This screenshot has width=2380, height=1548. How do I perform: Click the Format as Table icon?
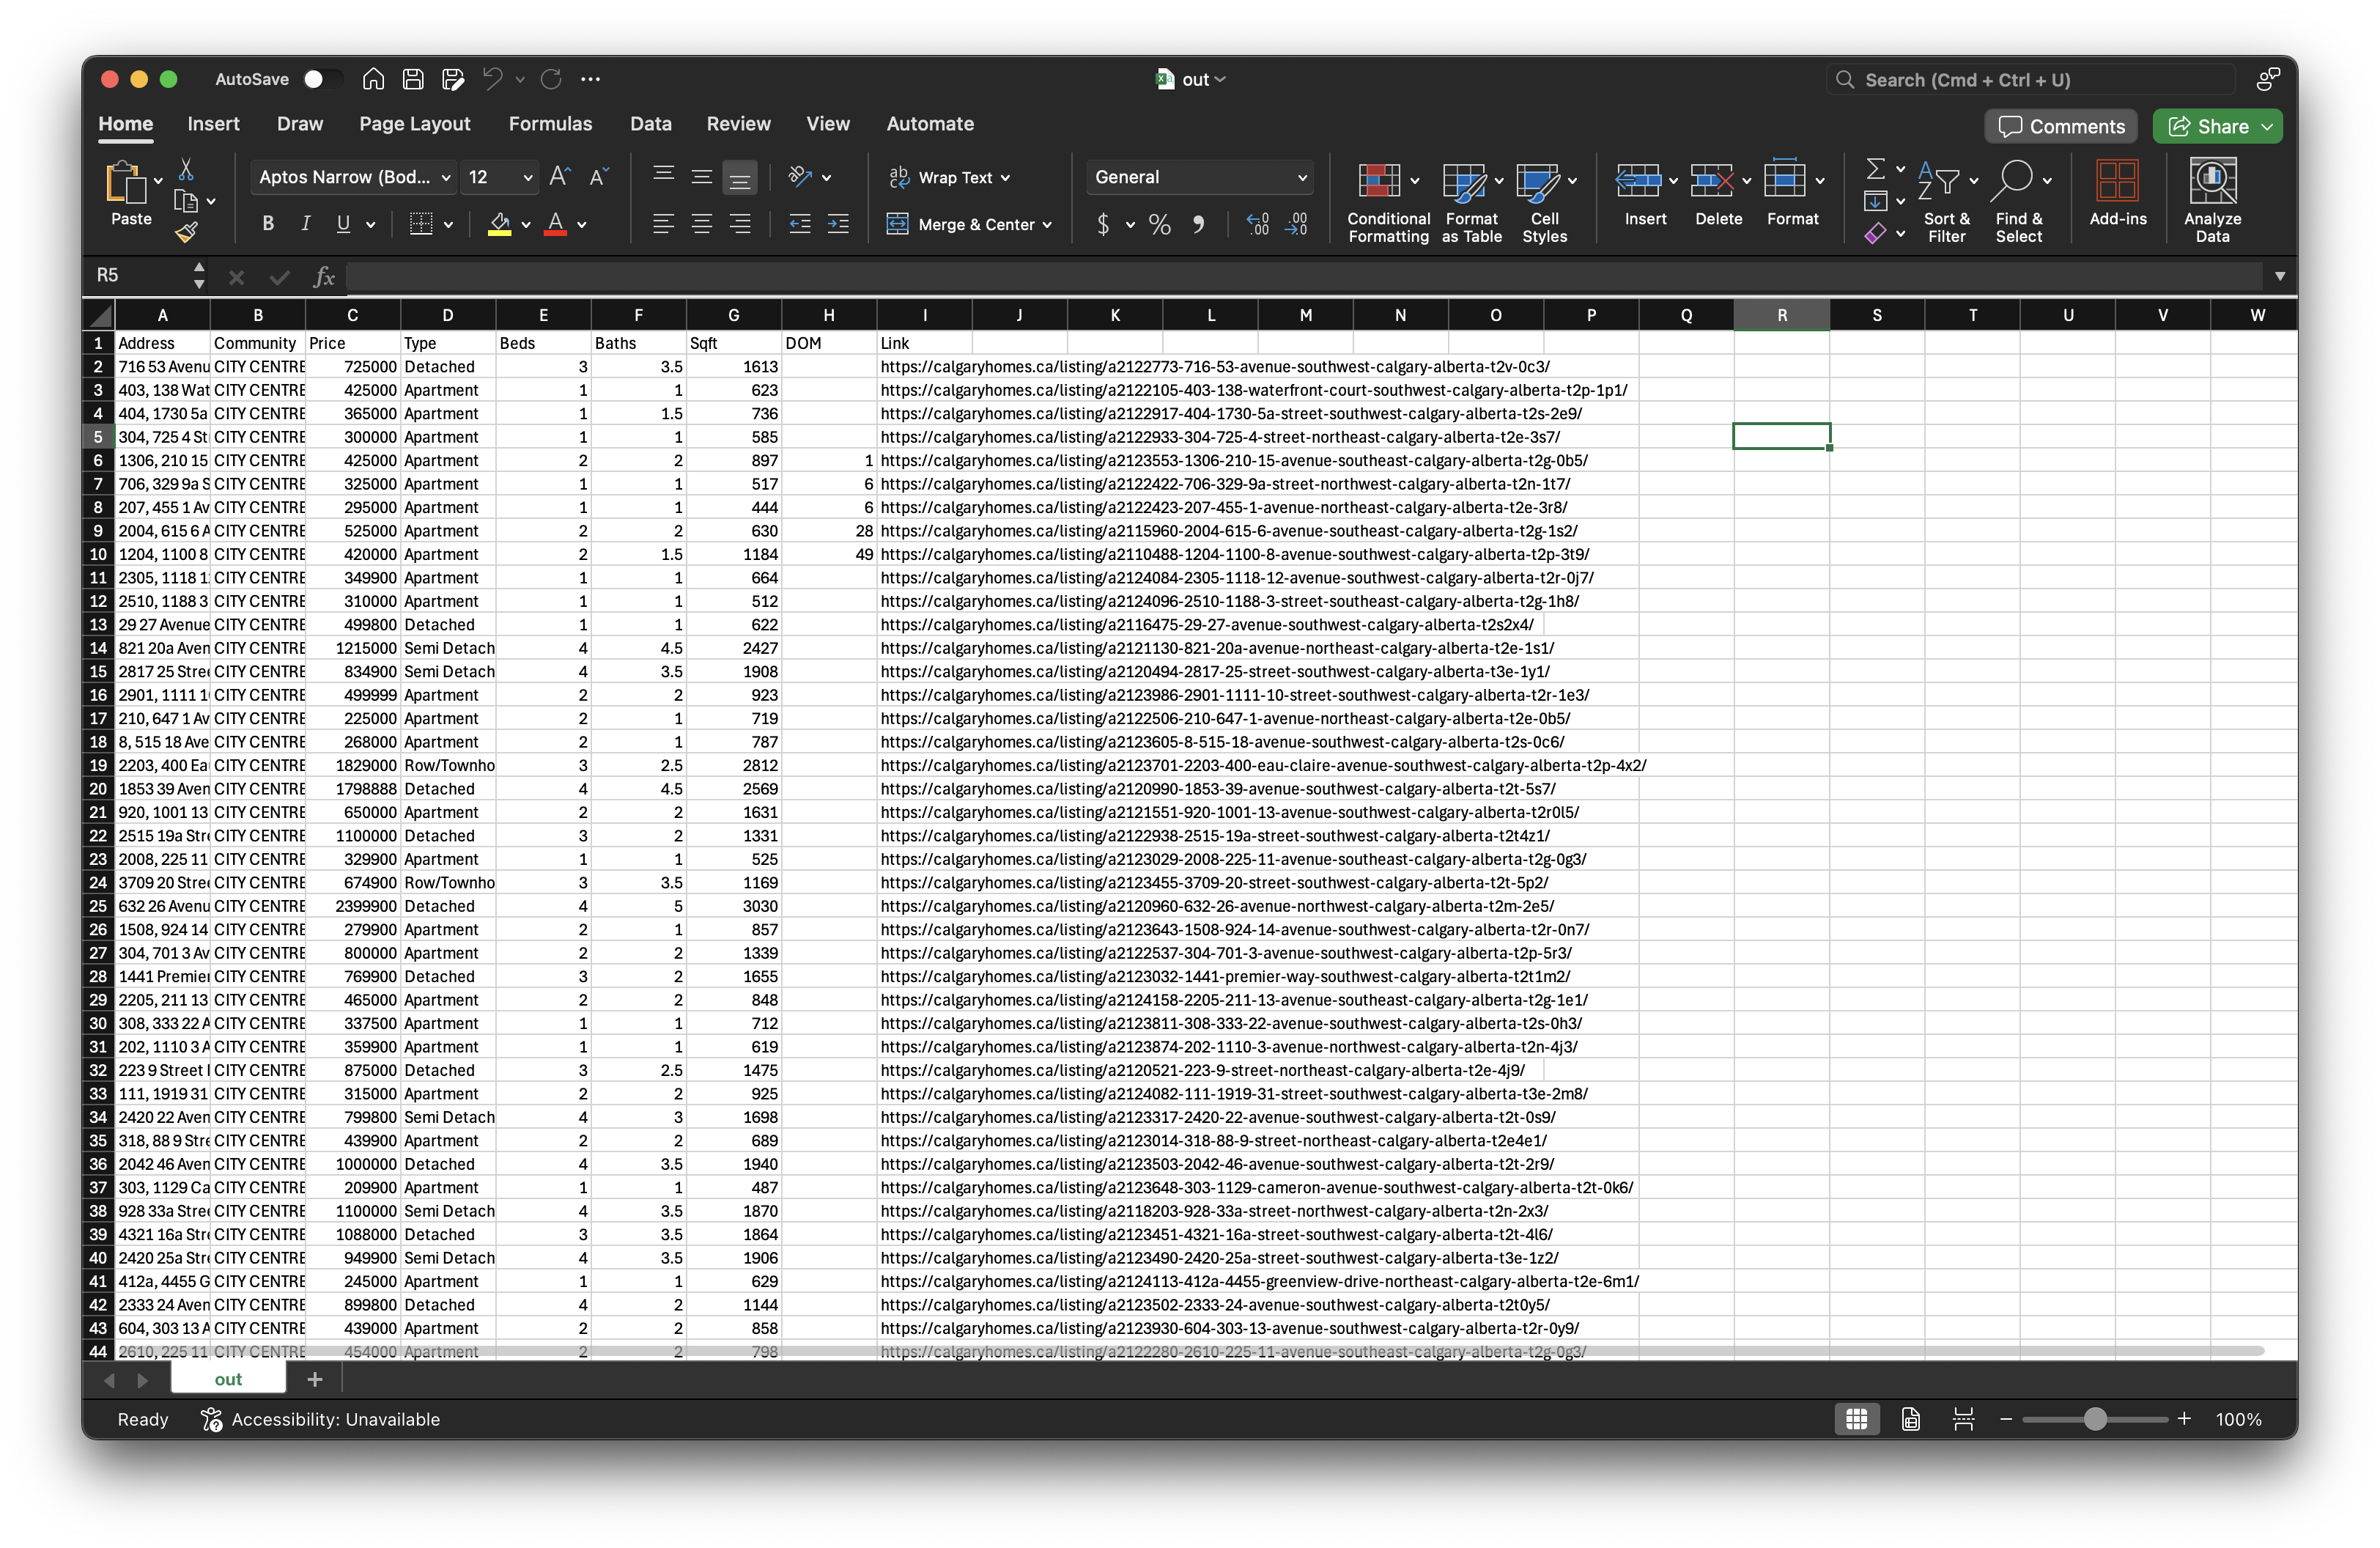[1464, 182]
